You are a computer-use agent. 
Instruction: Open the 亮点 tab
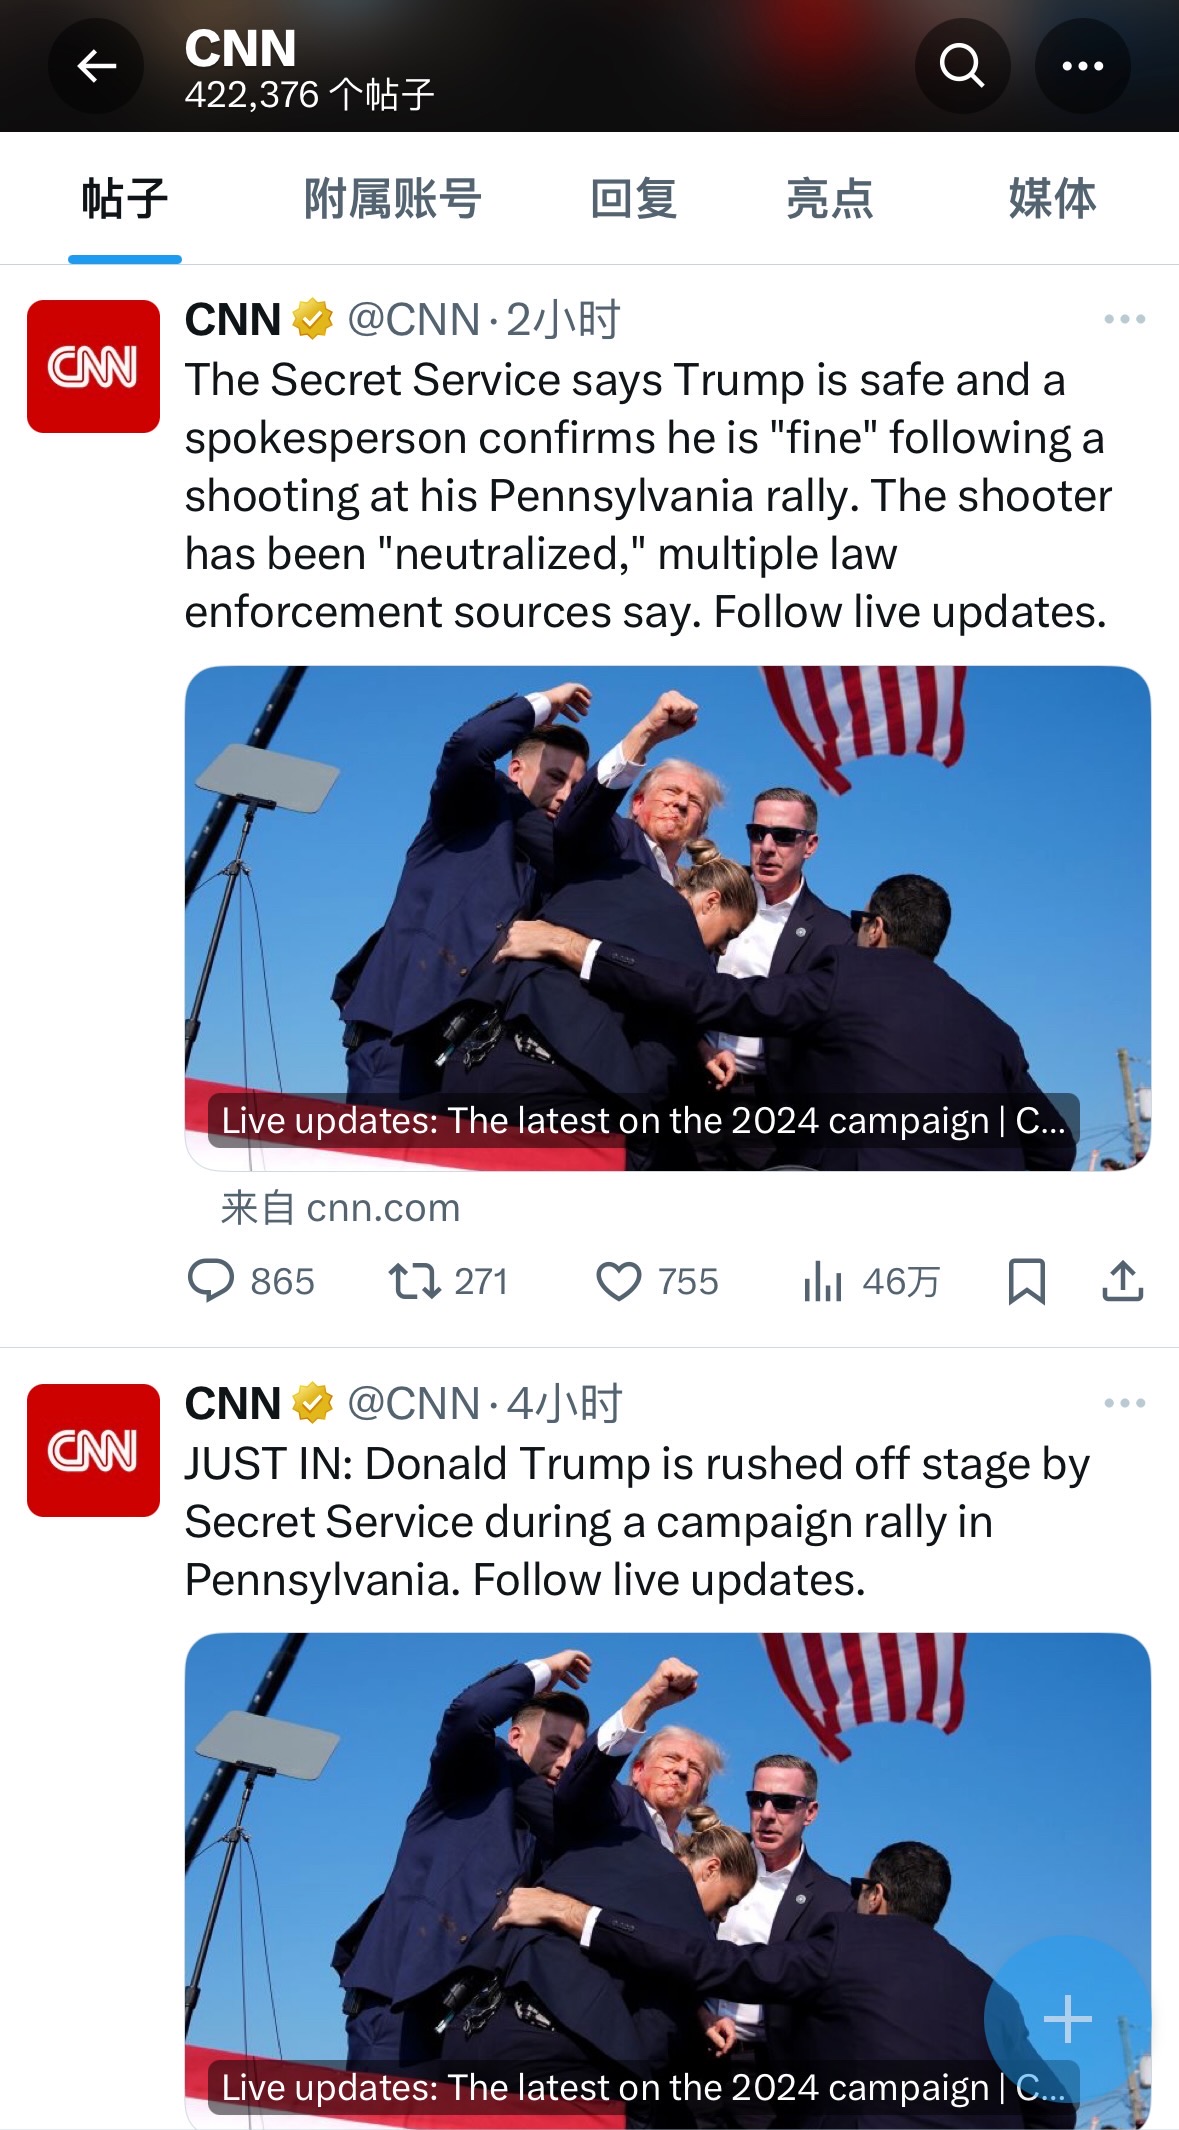[x=829, y=198]
